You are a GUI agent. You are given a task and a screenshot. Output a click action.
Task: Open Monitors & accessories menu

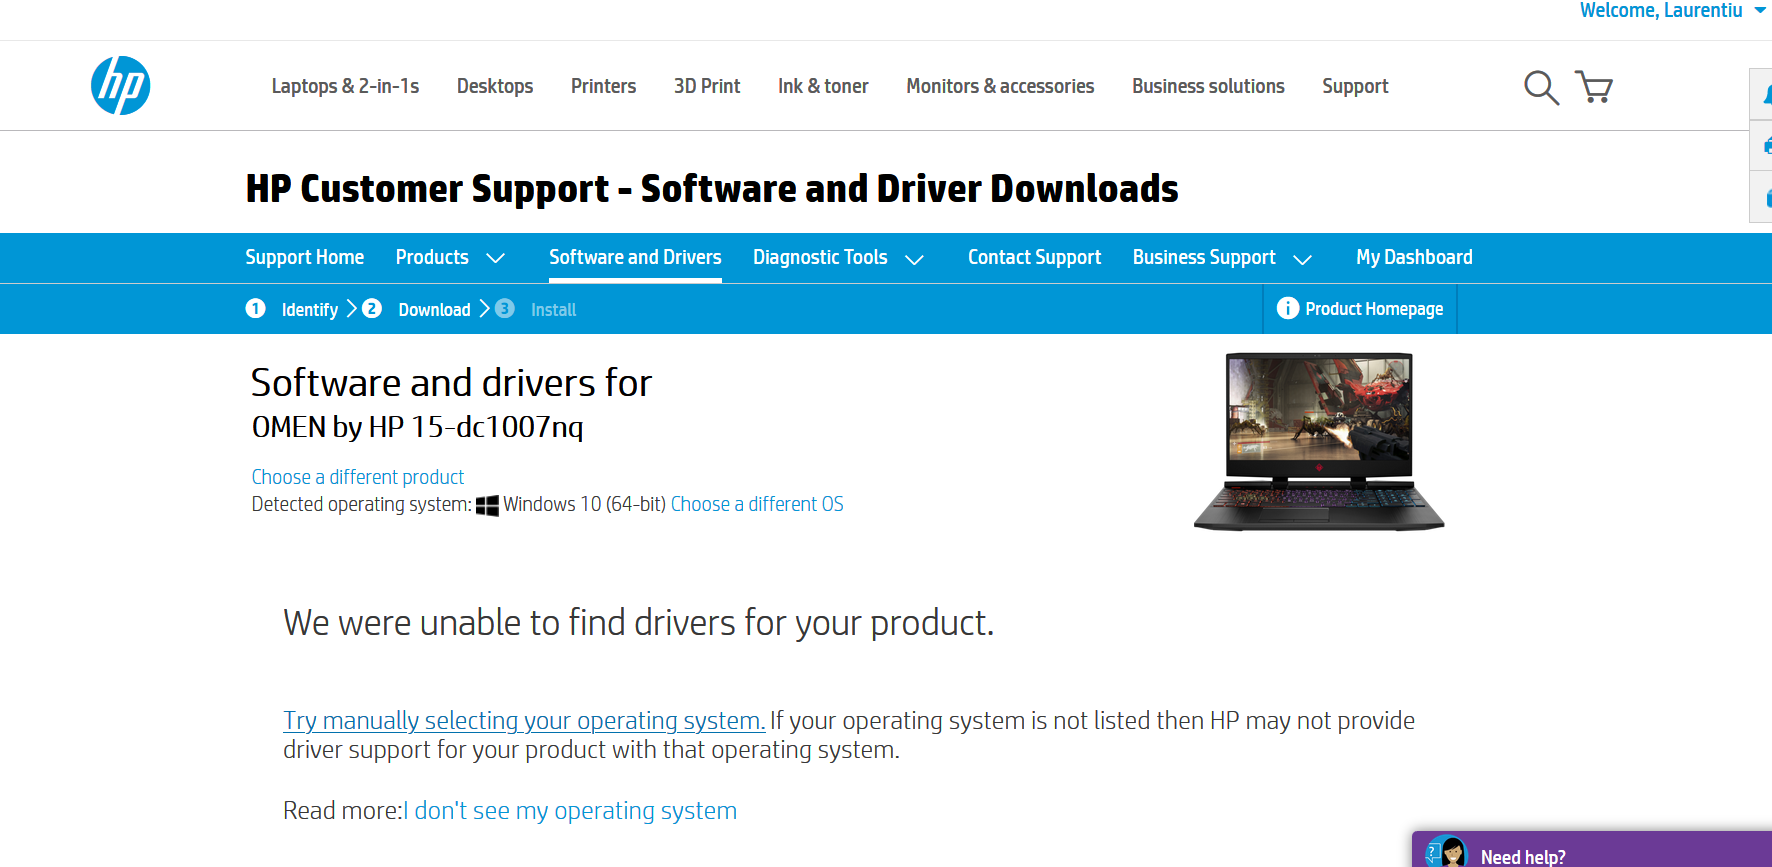point(1000,86)
